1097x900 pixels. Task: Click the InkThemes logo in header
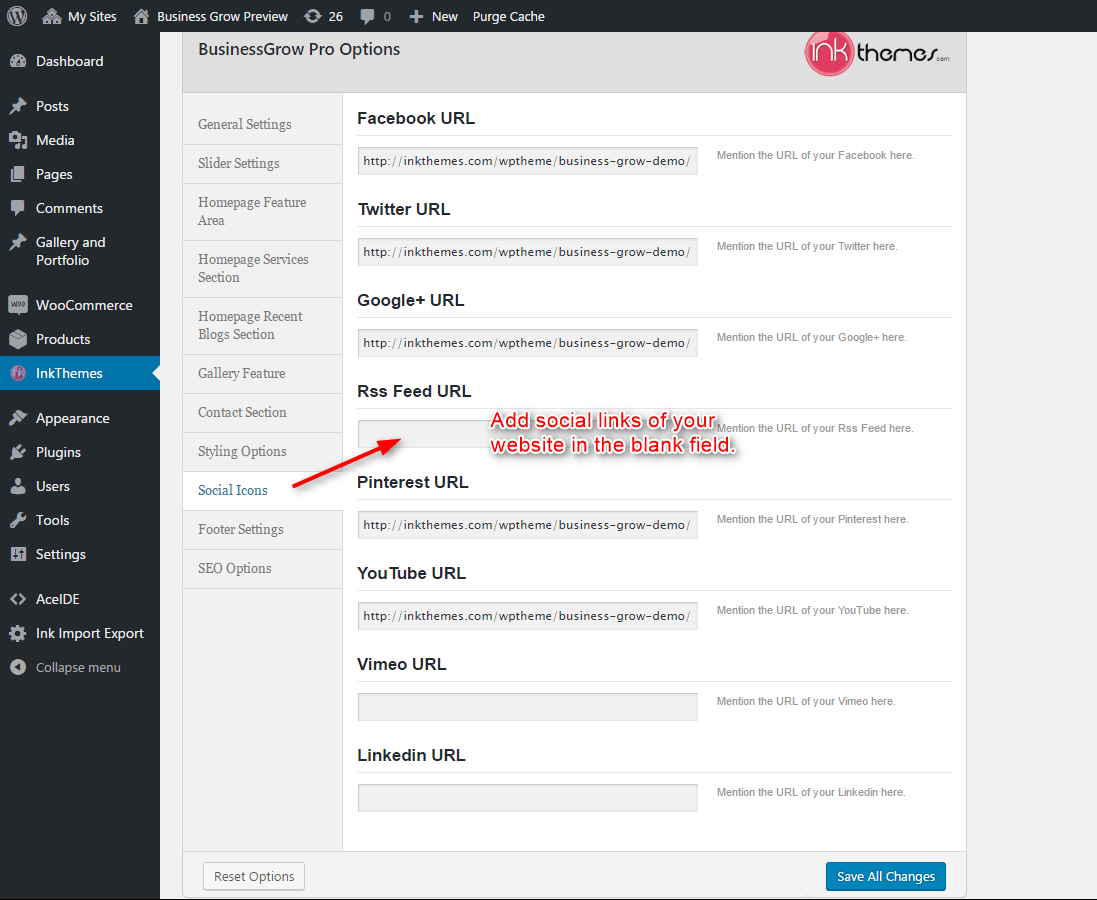coord(878,53)
